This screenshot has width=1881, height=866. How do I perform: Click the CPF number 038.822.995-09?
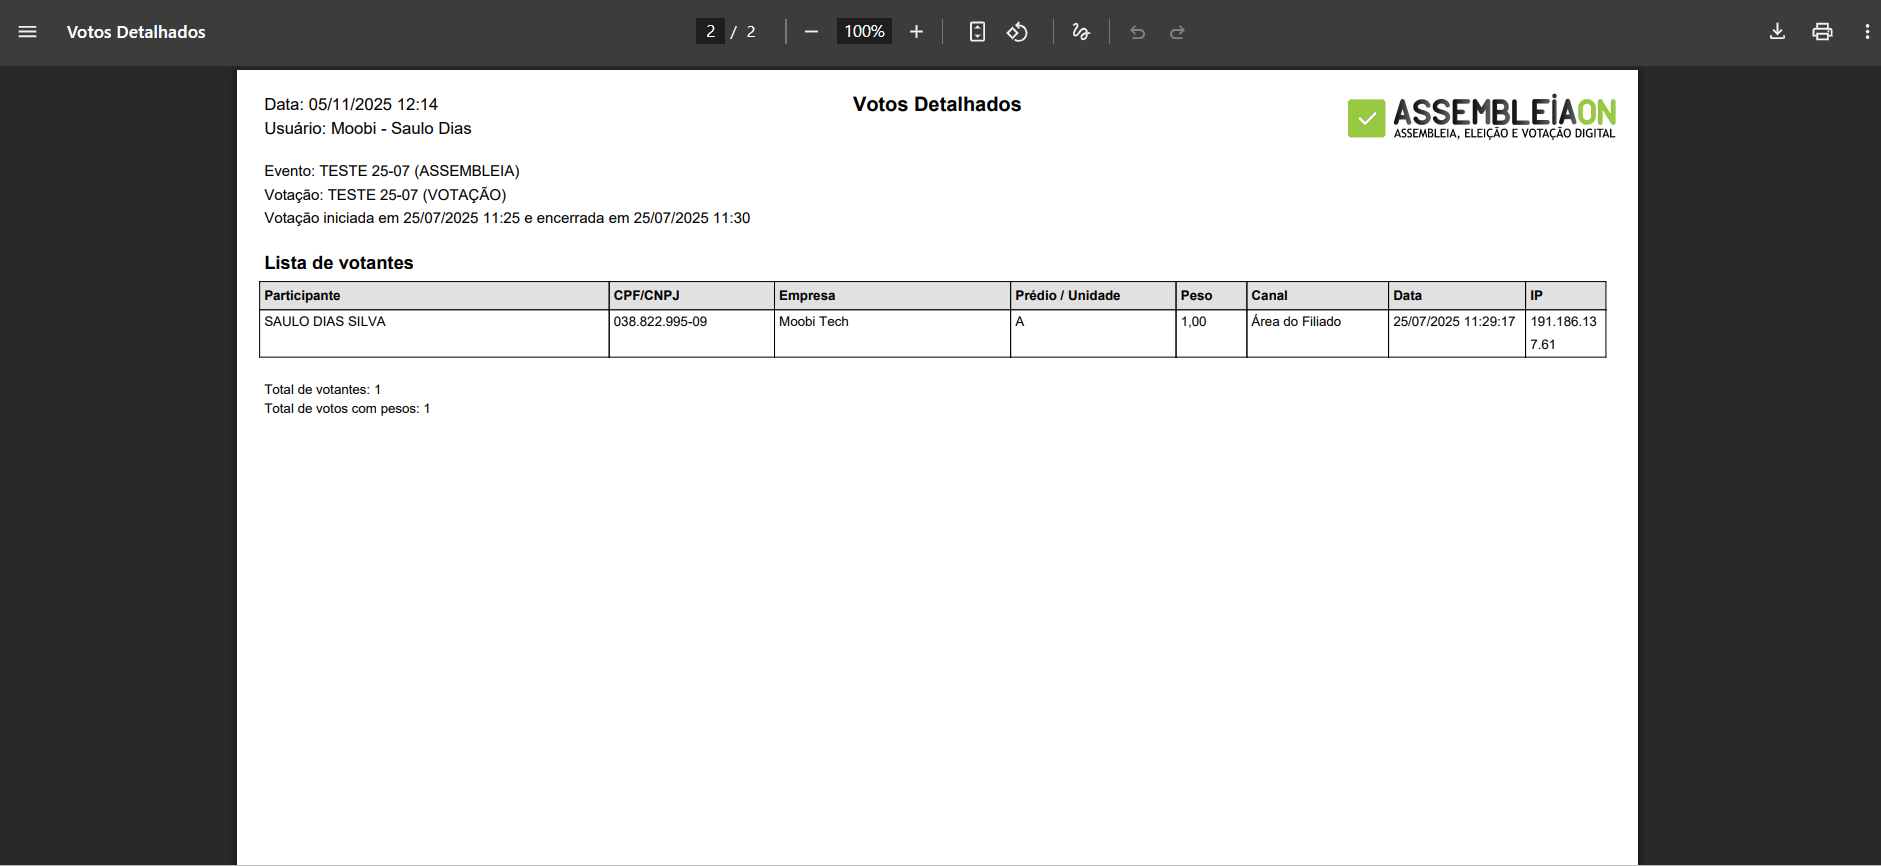pos(660,321)
